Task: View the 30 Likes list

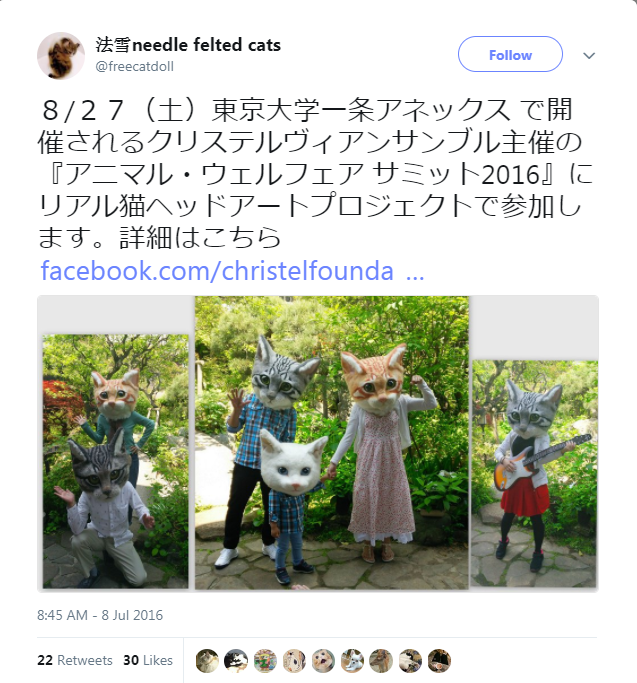Action: pyautogui.click(x=148, y=660)
